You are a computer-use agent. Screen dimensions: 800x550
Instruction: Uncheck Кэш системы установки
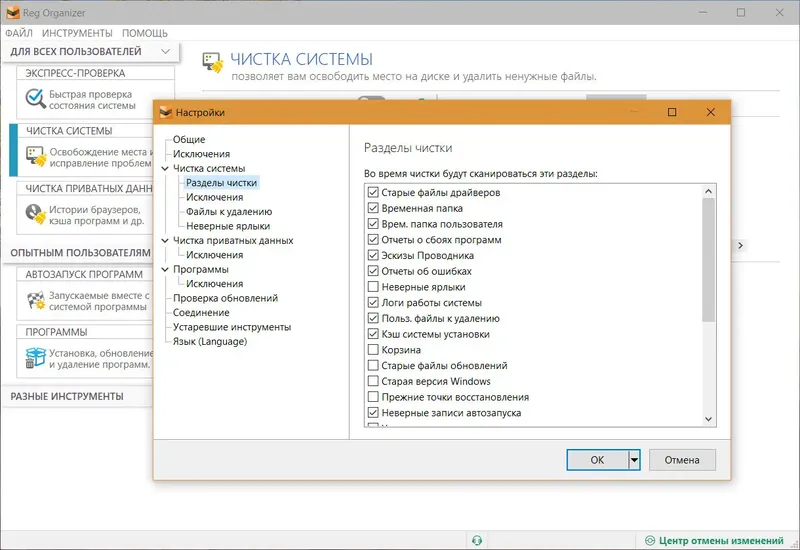373,334
